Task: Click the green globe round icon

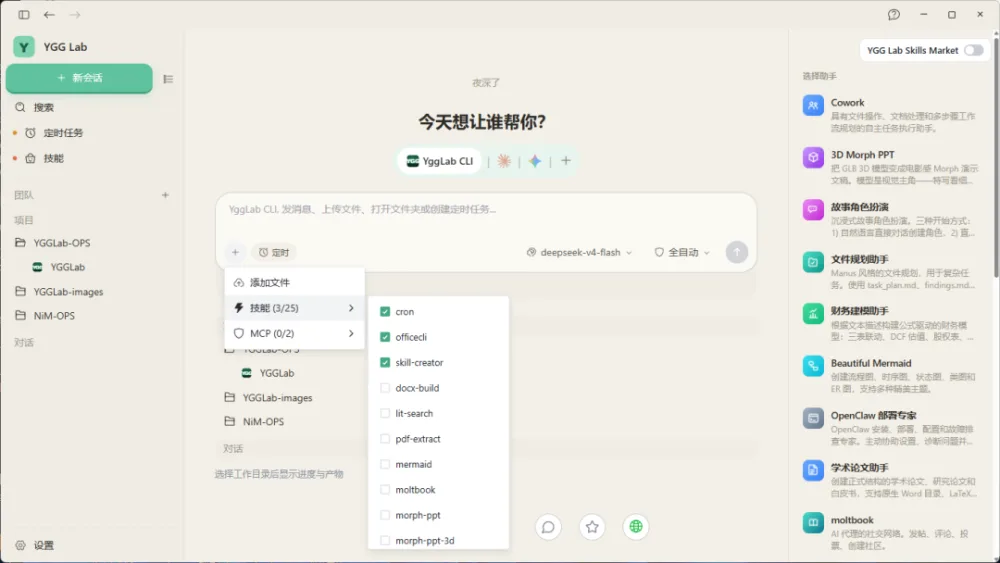Action: point(636,527)
